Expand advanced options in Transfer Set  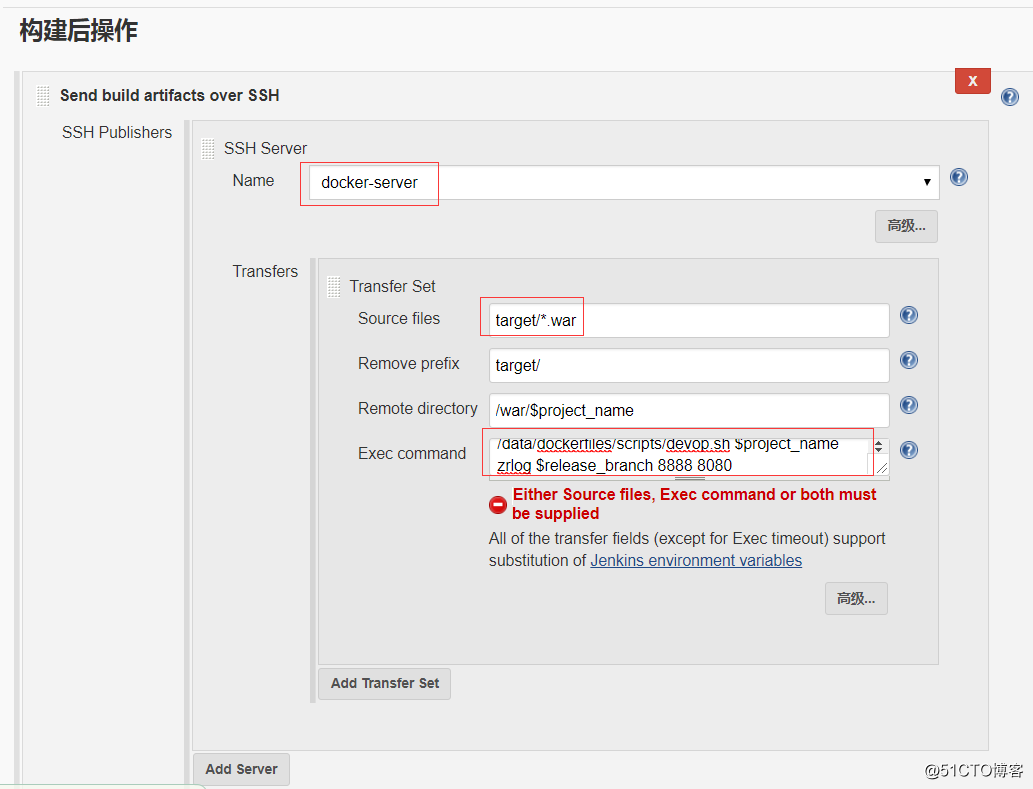[856, 599]
